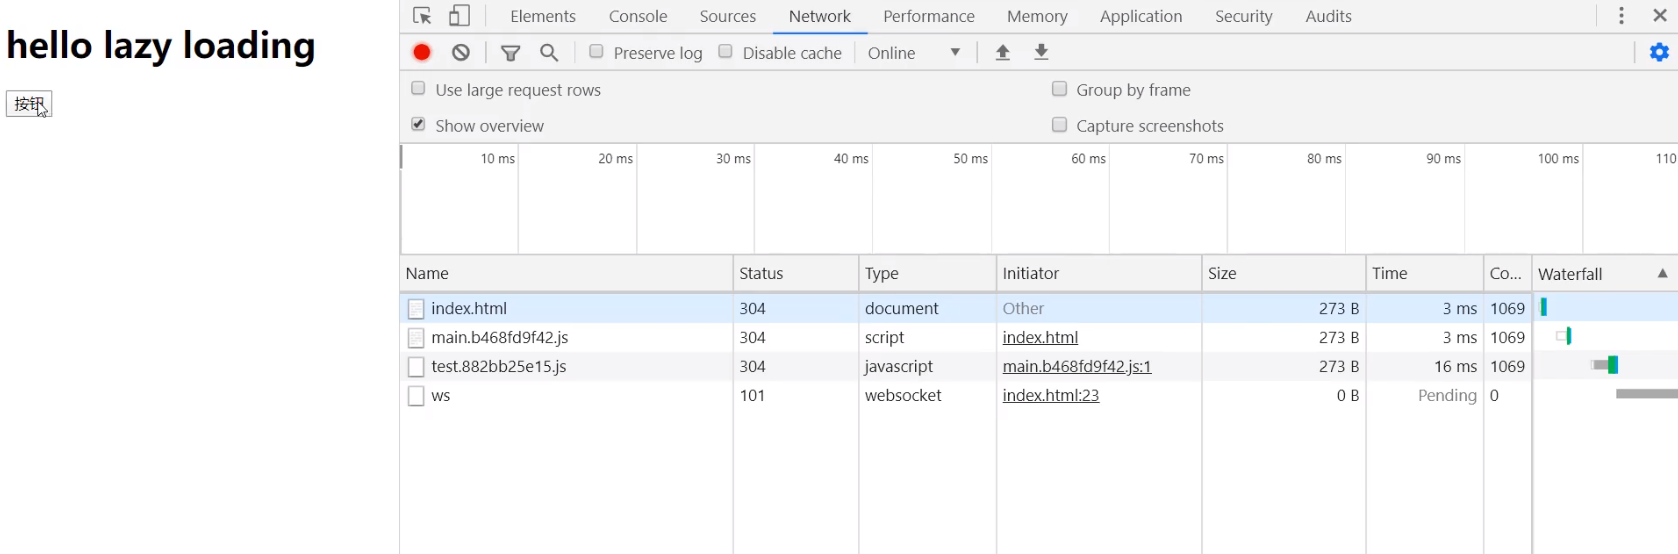This screenshot has width=1678, height=554.
Task: Close the DevTools panel
Action: pyautogui.click(x=1660, y=16)
